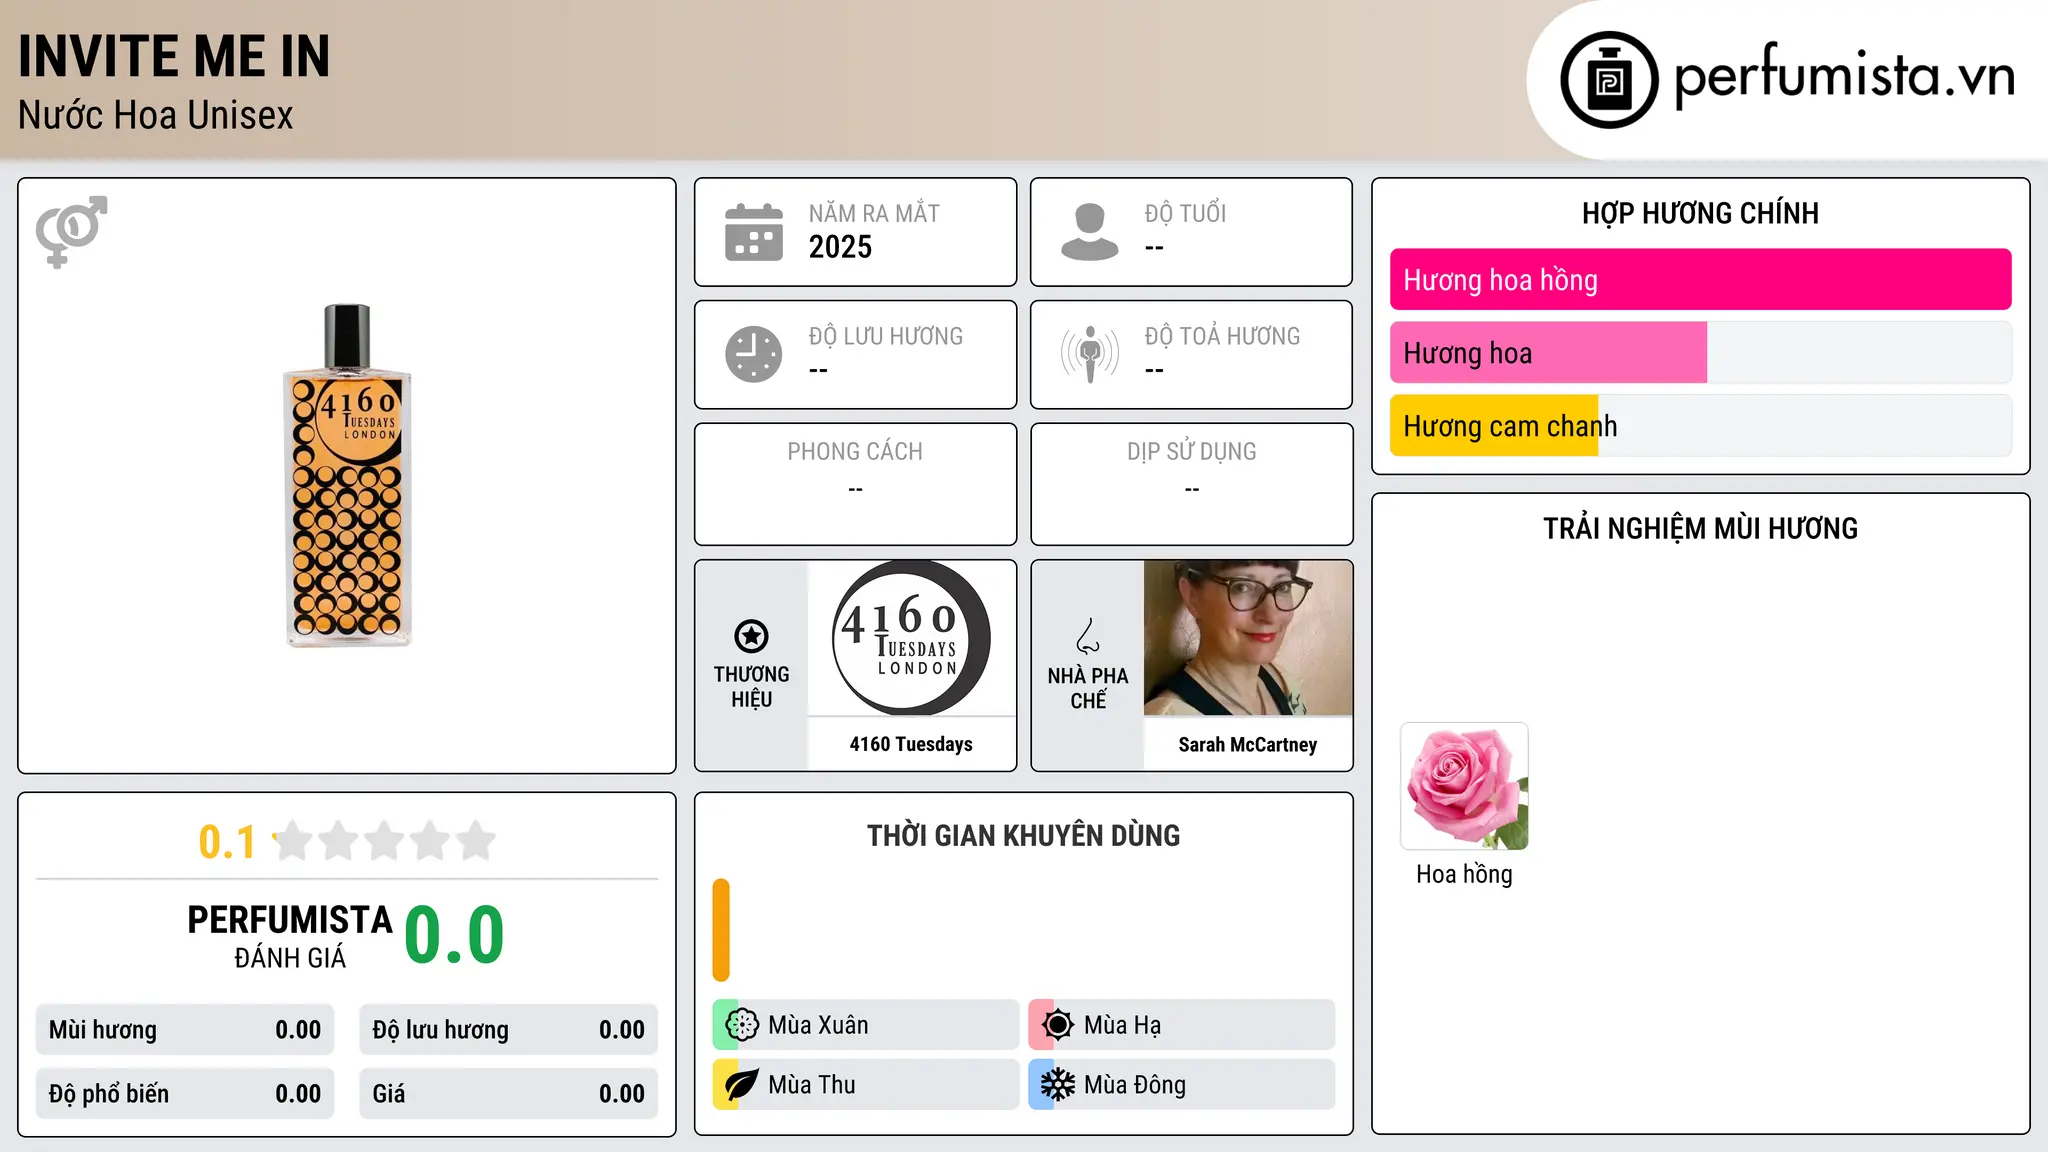Click the unisex gender symbol icon
Viewport: 2048px width, 1152px height.
click(x=71, y=232)
